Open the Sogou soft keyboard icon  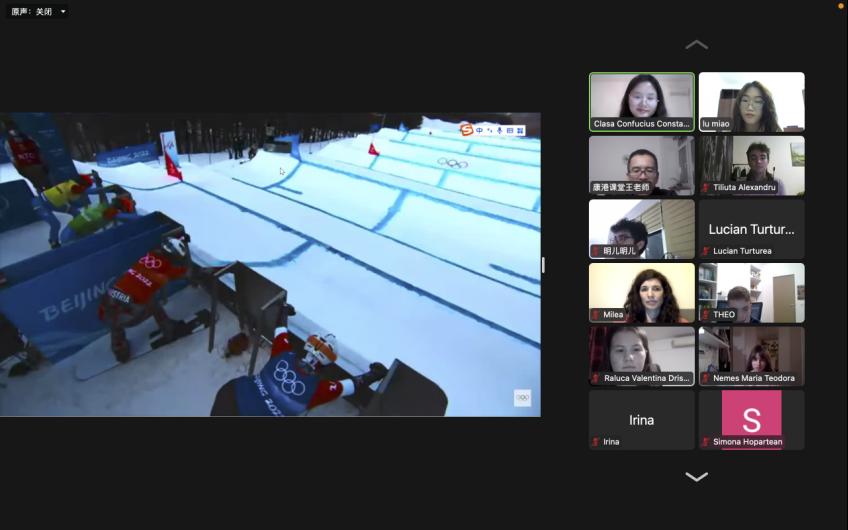[x=509, y=130]
